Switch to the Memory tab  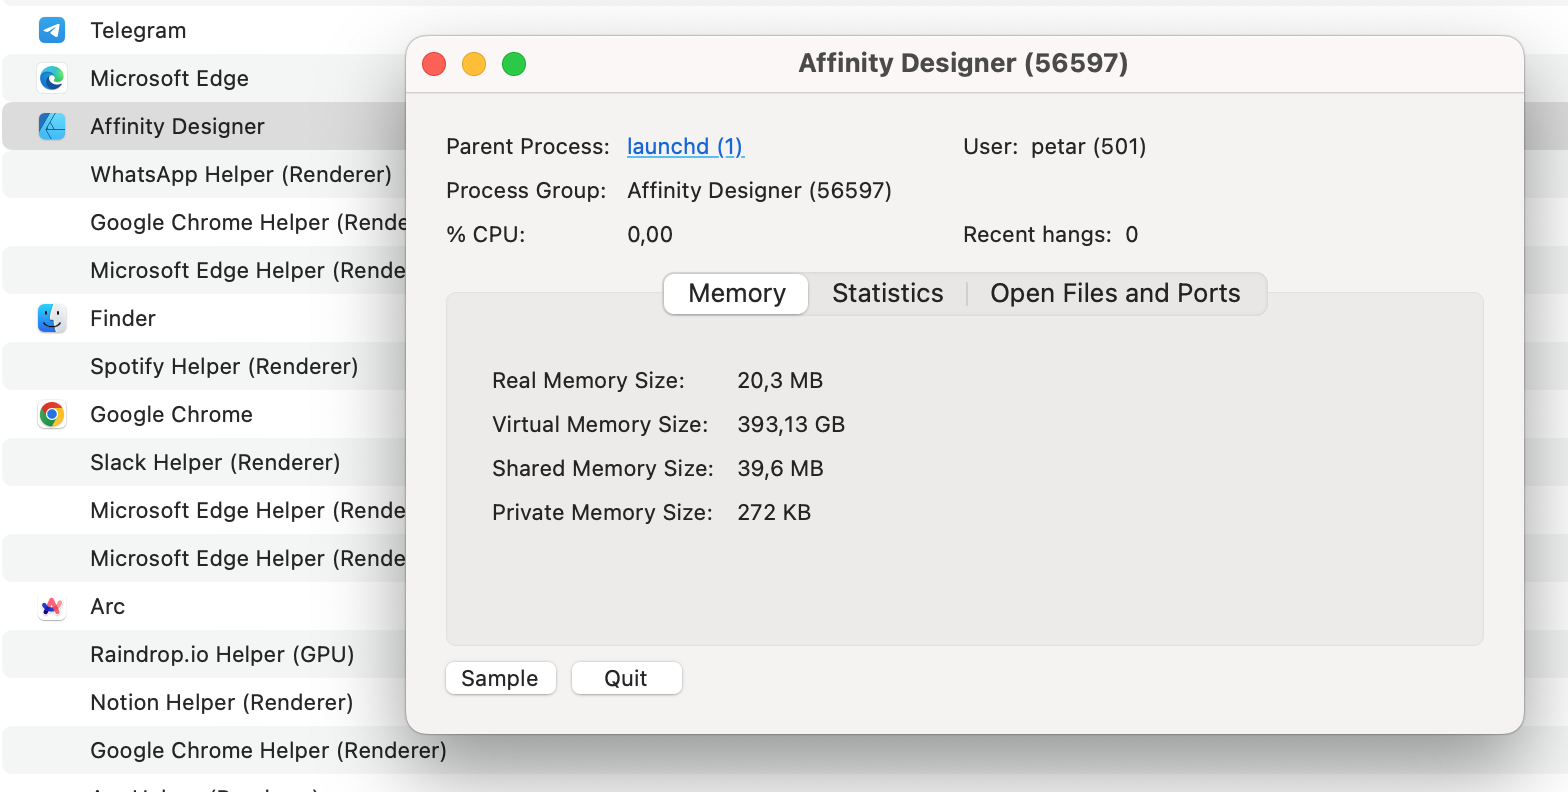click(736, 293)
